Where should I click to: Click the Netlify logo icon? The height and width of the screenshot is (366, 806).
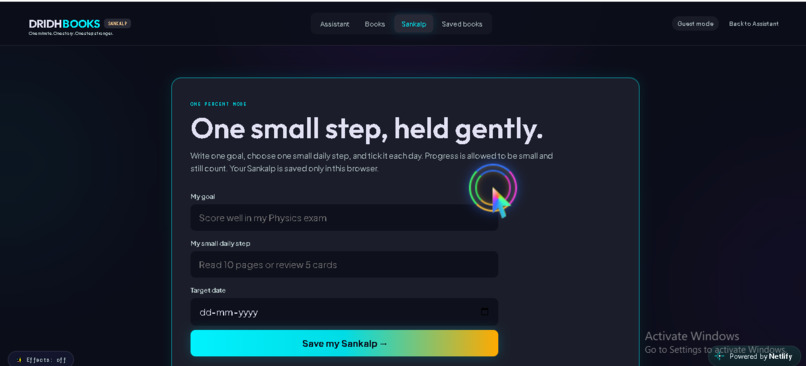(x=720, y=356)
